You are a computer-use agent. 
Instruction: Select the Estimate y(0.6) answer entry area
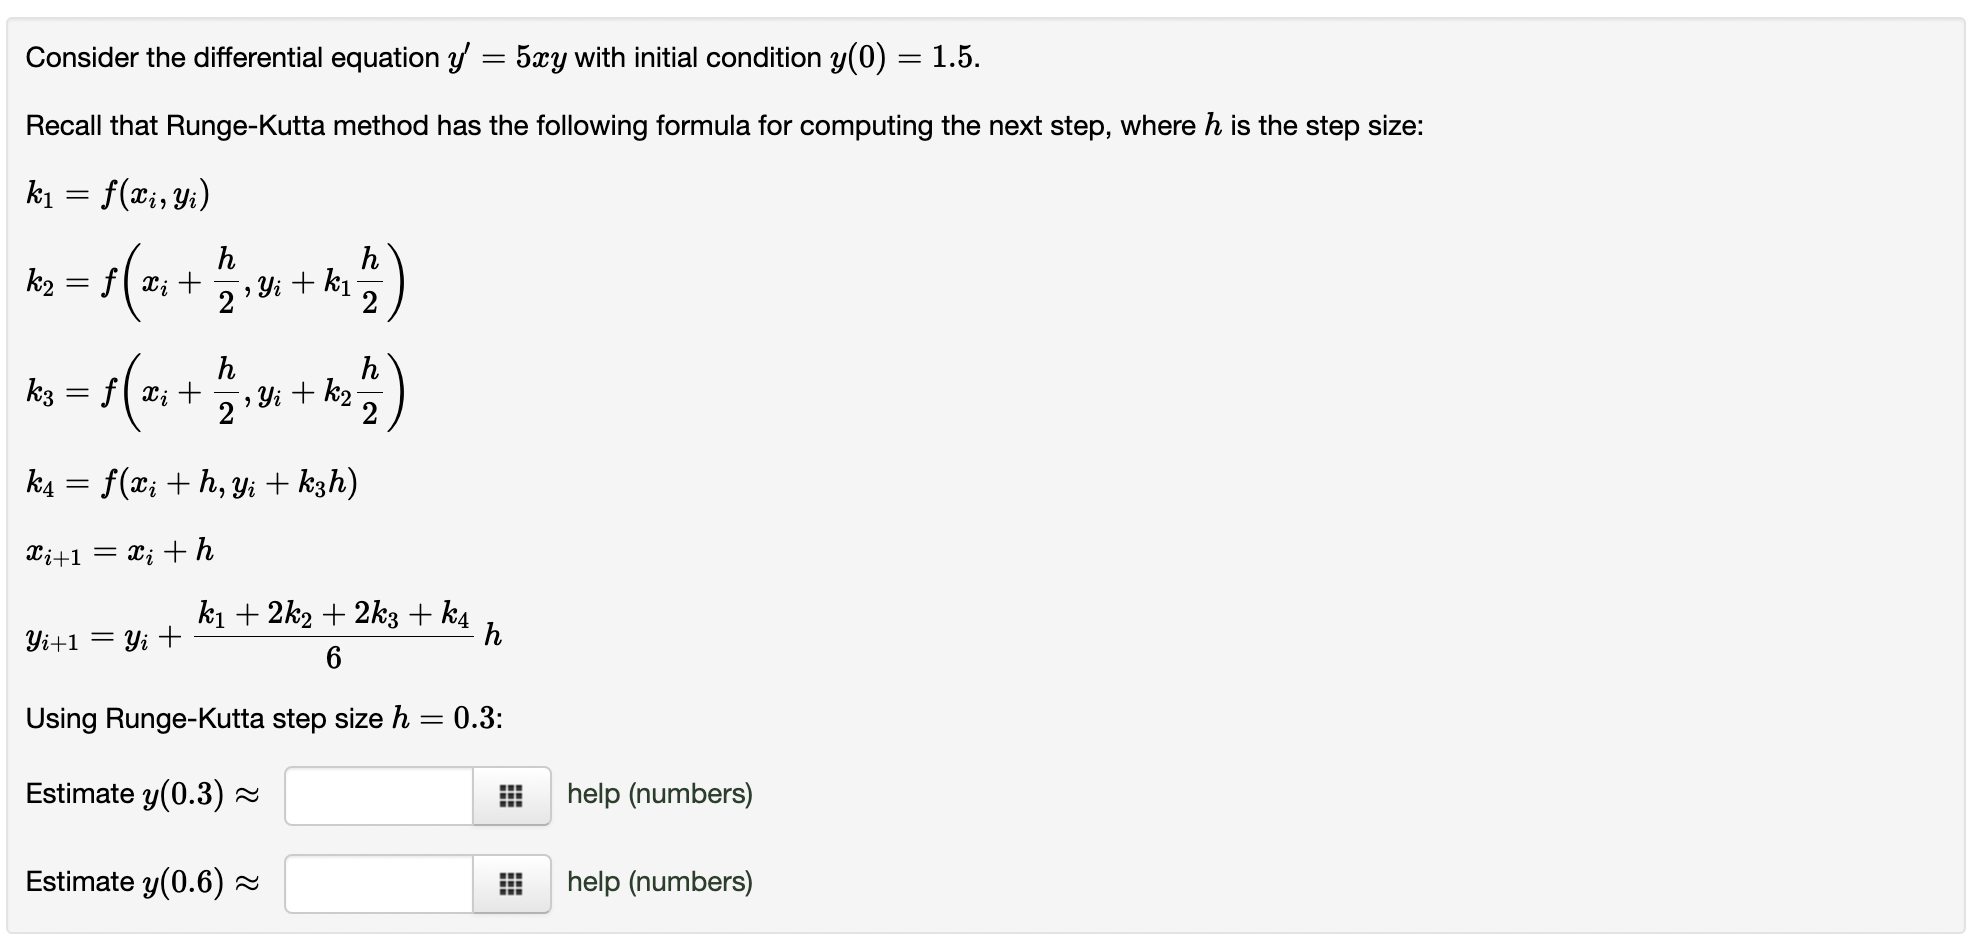[378, 883]
